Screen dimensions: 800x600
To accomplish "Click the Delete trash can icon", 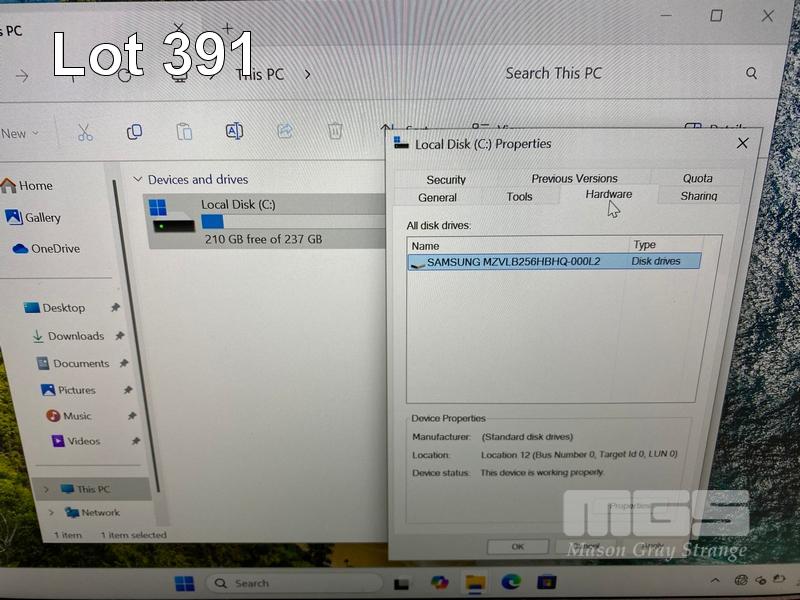I will 335,131.
